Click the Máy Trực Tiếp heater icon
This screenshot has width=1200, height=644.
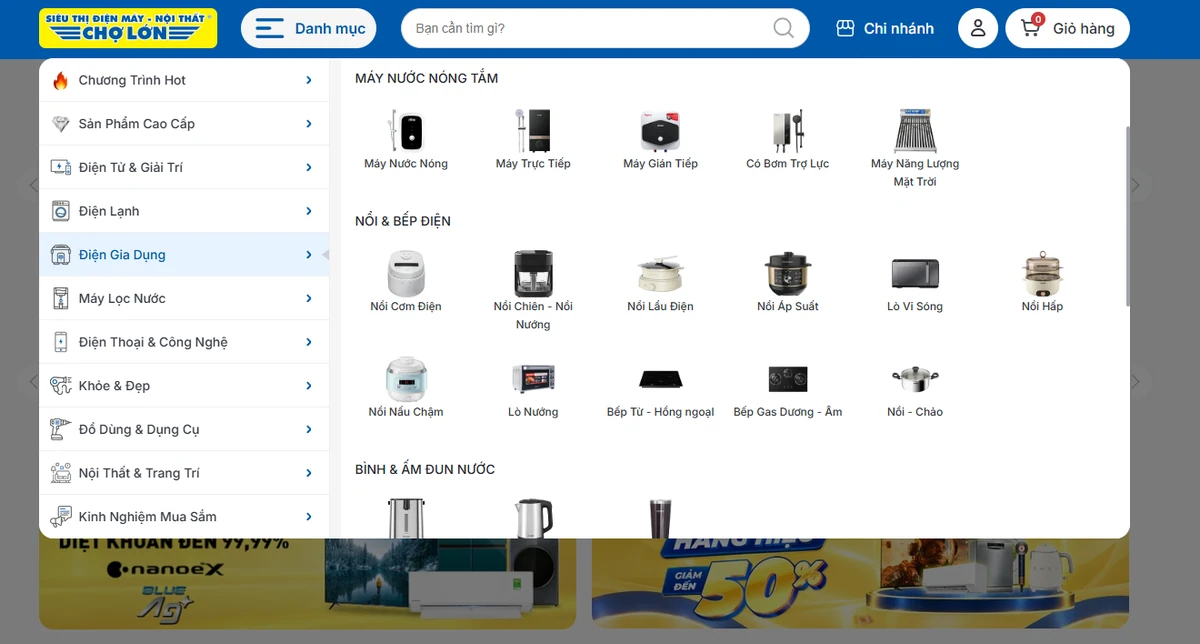click(x=533, y=130)
